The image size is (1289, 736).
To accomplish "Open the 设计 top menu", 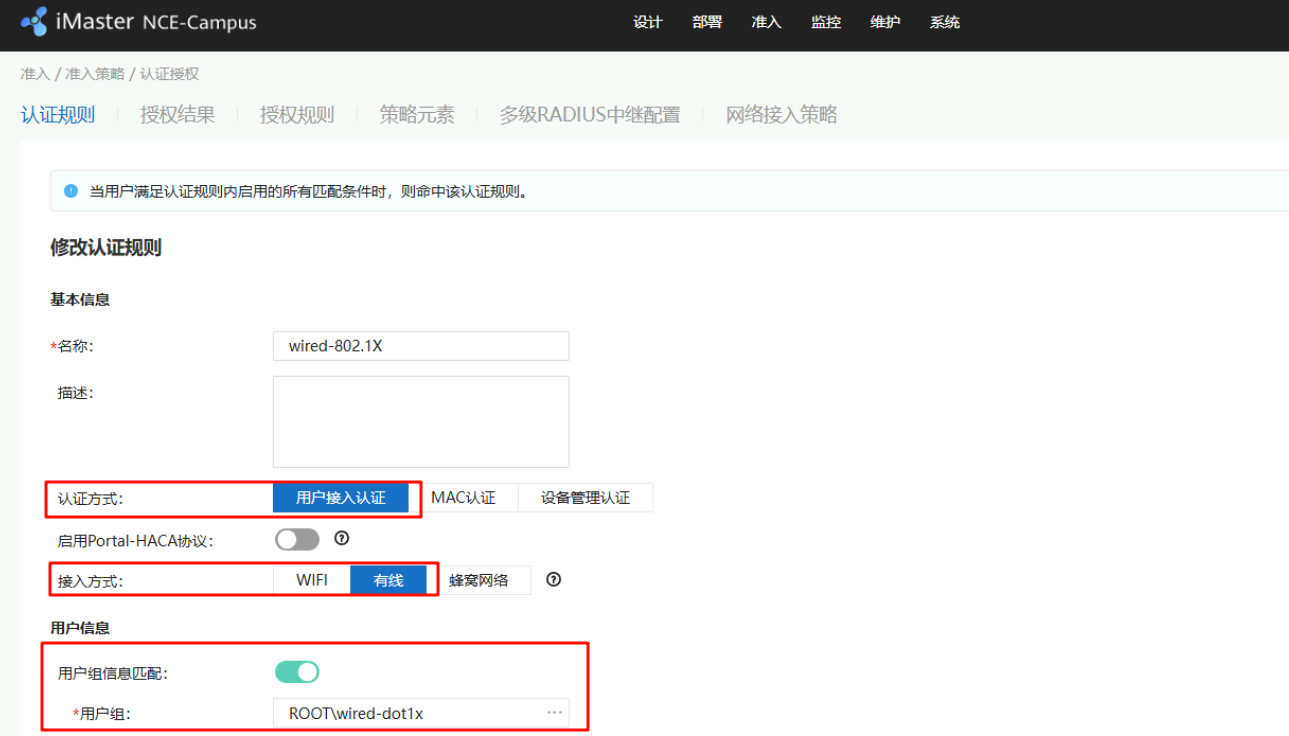I will [x=648, y=22].
